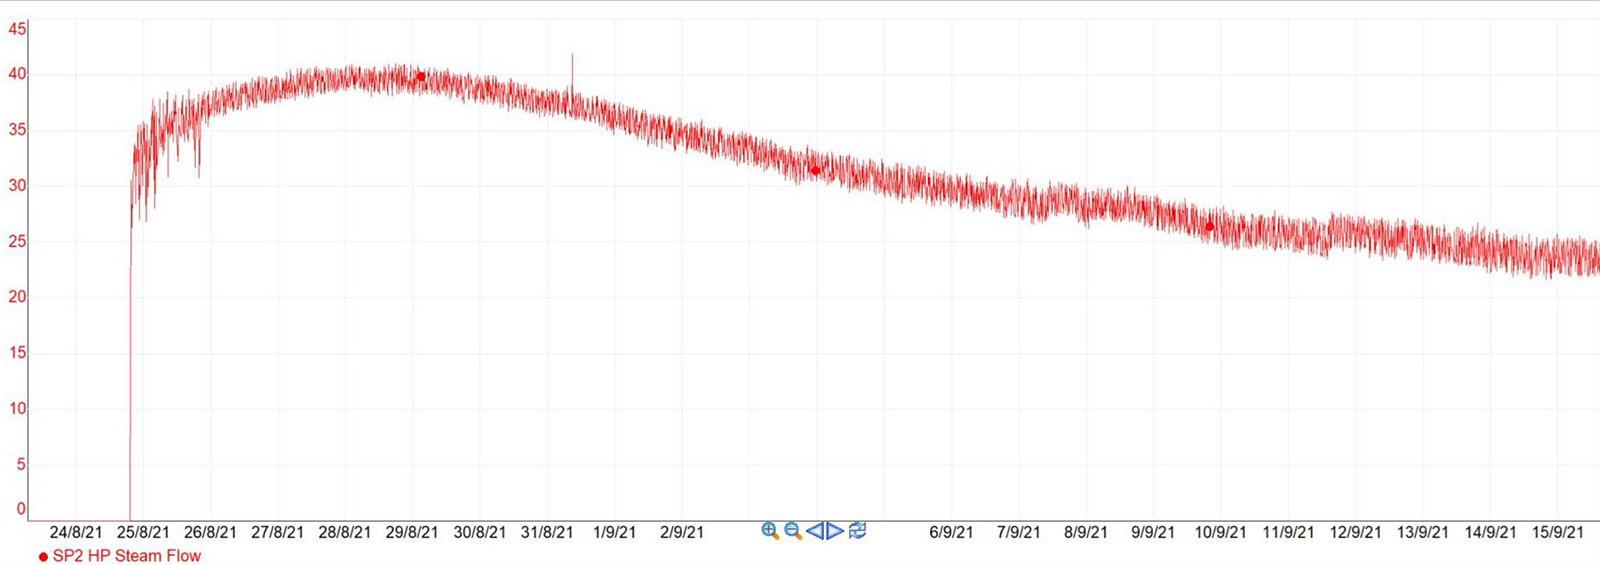
Task: Click the tall spike peak near 31/8/21
Action: [x=572, y=57]
